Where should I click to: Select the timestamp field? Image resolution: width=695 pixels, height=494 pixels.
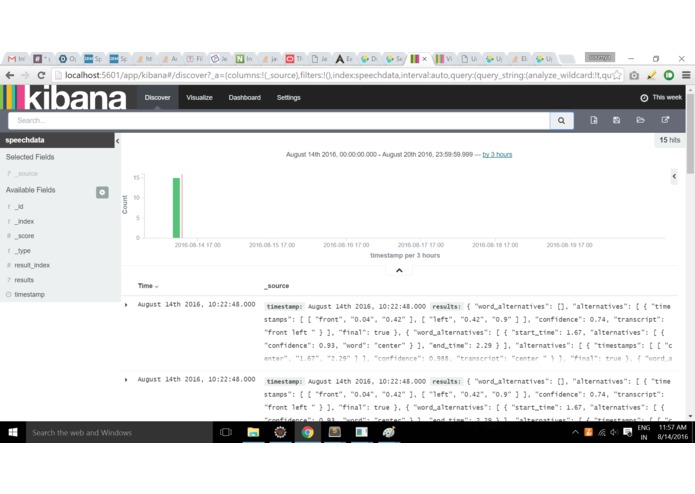[x=29, y=294]
